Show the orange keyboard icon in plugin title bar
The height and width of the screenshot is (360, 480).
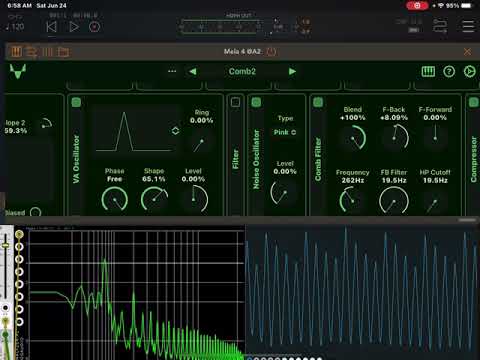pyautogui.click(x=16, y=52)
